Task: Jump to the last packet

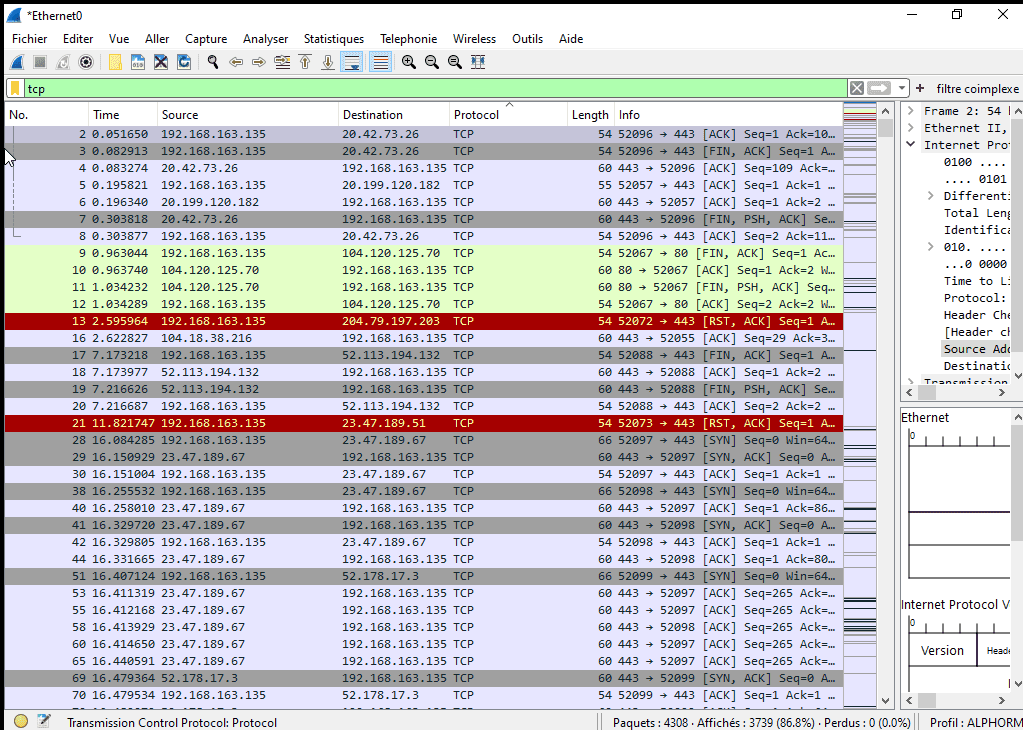Action: (328, 62)
